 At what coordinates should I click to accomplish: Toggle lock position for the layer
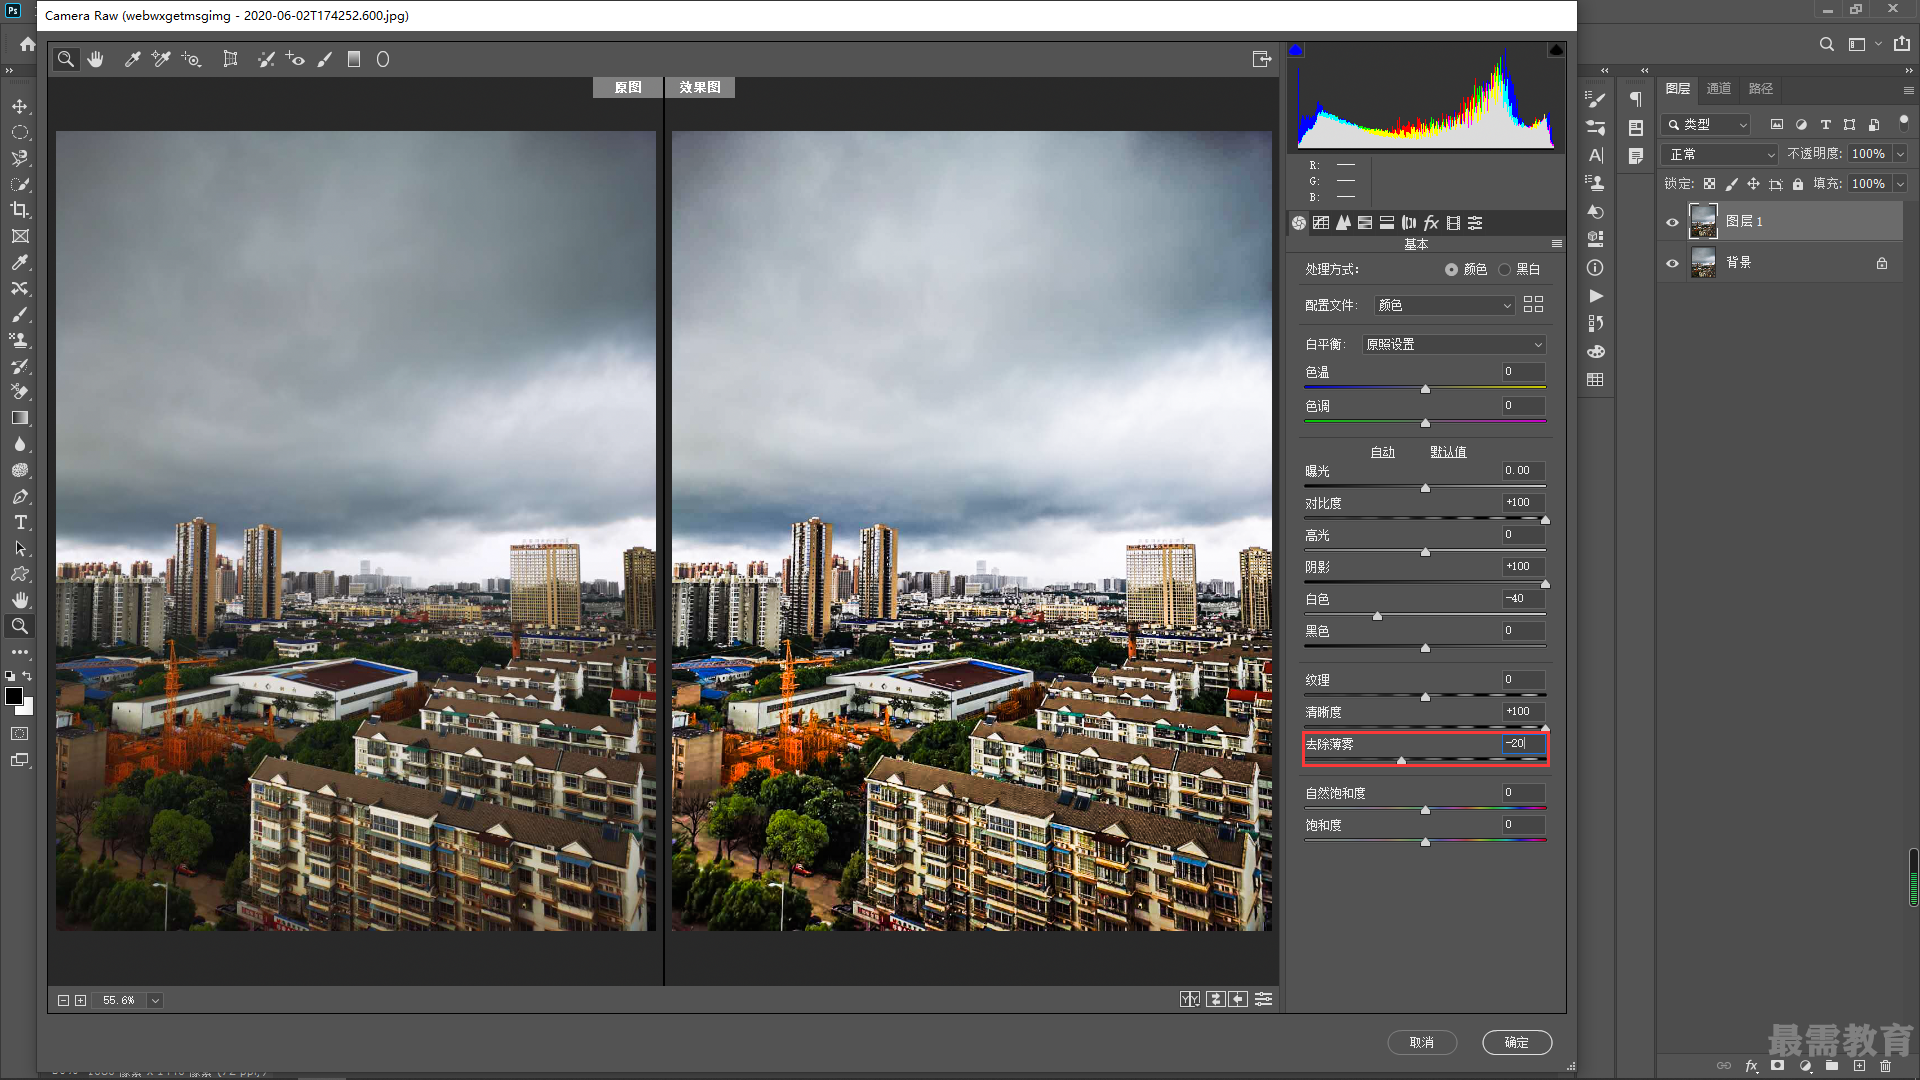tap(1753, 184)
